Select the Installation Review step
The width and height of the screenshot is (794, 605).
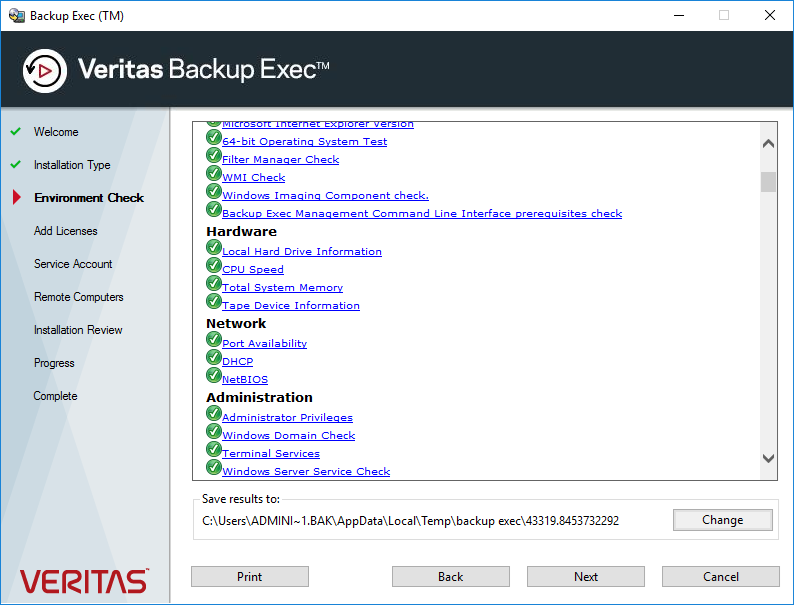click(x=78, y=330)
